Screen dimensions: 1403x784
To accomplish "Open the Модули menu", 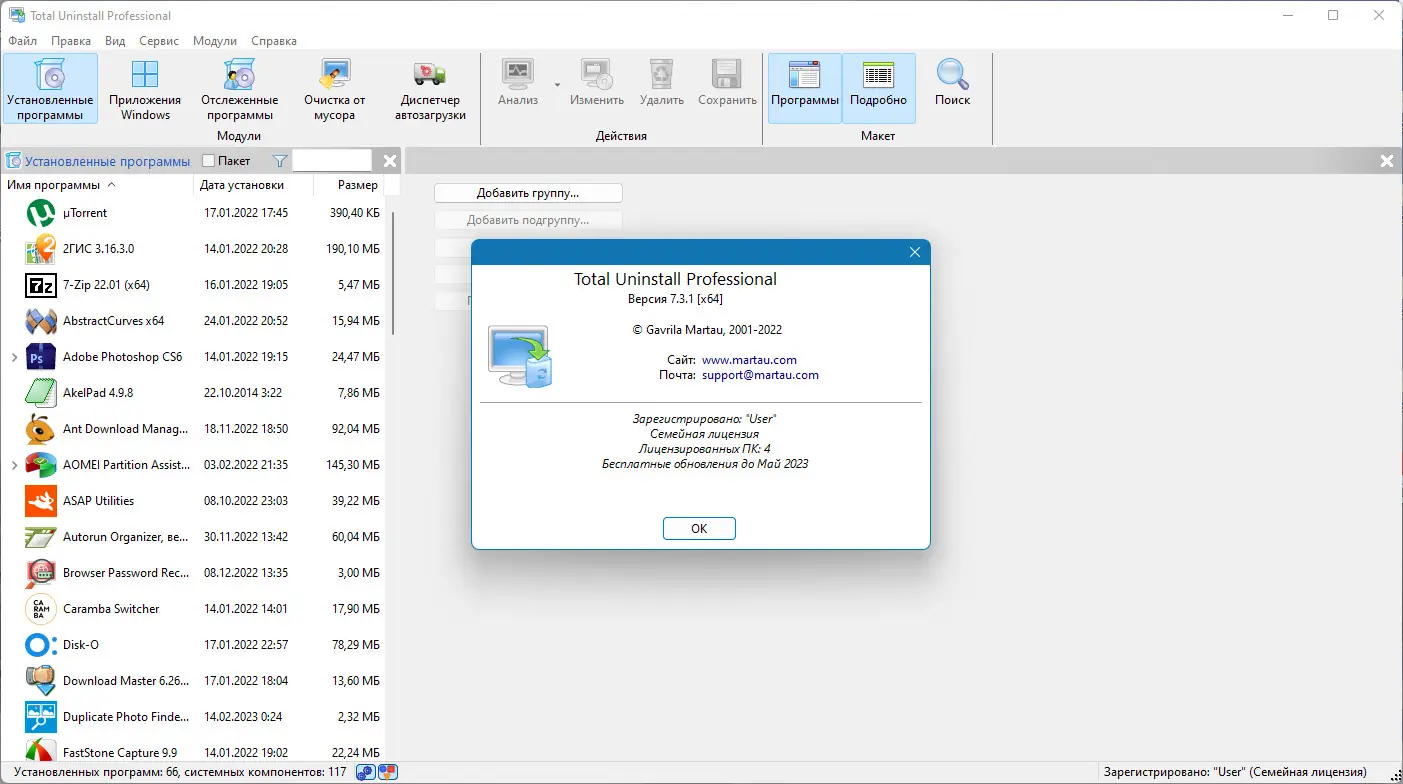I will click(x=215, y=41).
